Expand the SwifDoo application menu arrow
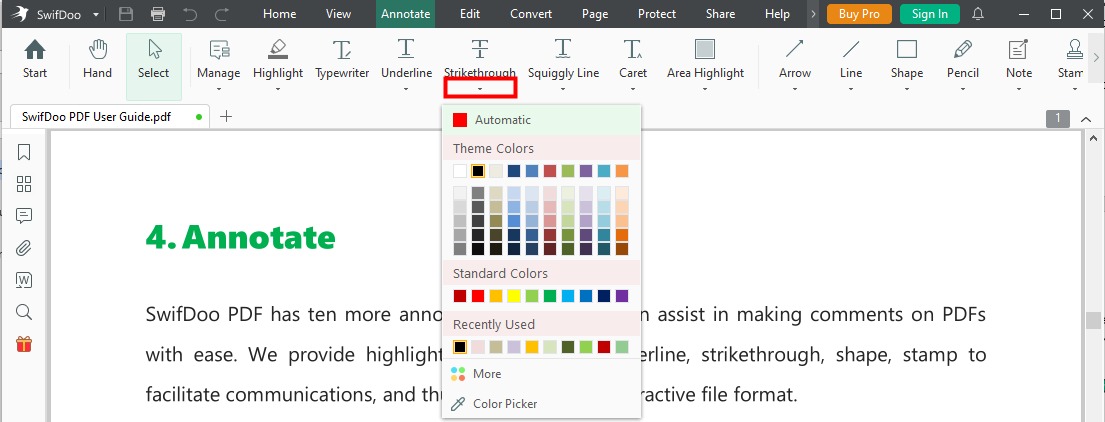This screenshot has width=1105, height=422. pos(96,14)
